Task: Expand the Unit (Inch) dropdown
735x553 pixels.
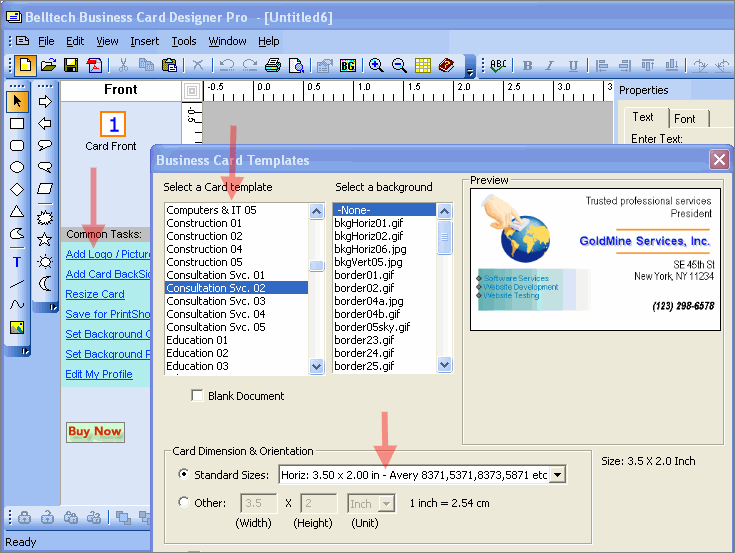Action: [387, 504]
